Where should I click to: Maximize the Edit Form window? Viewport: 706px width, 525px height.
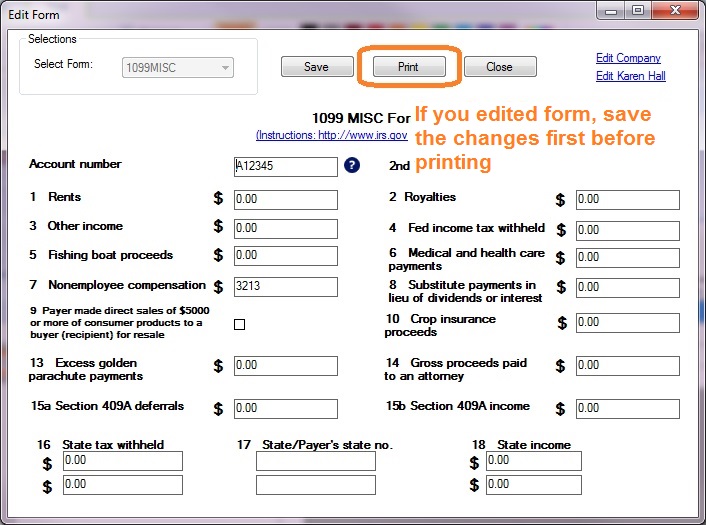click(x=636, y=11)
